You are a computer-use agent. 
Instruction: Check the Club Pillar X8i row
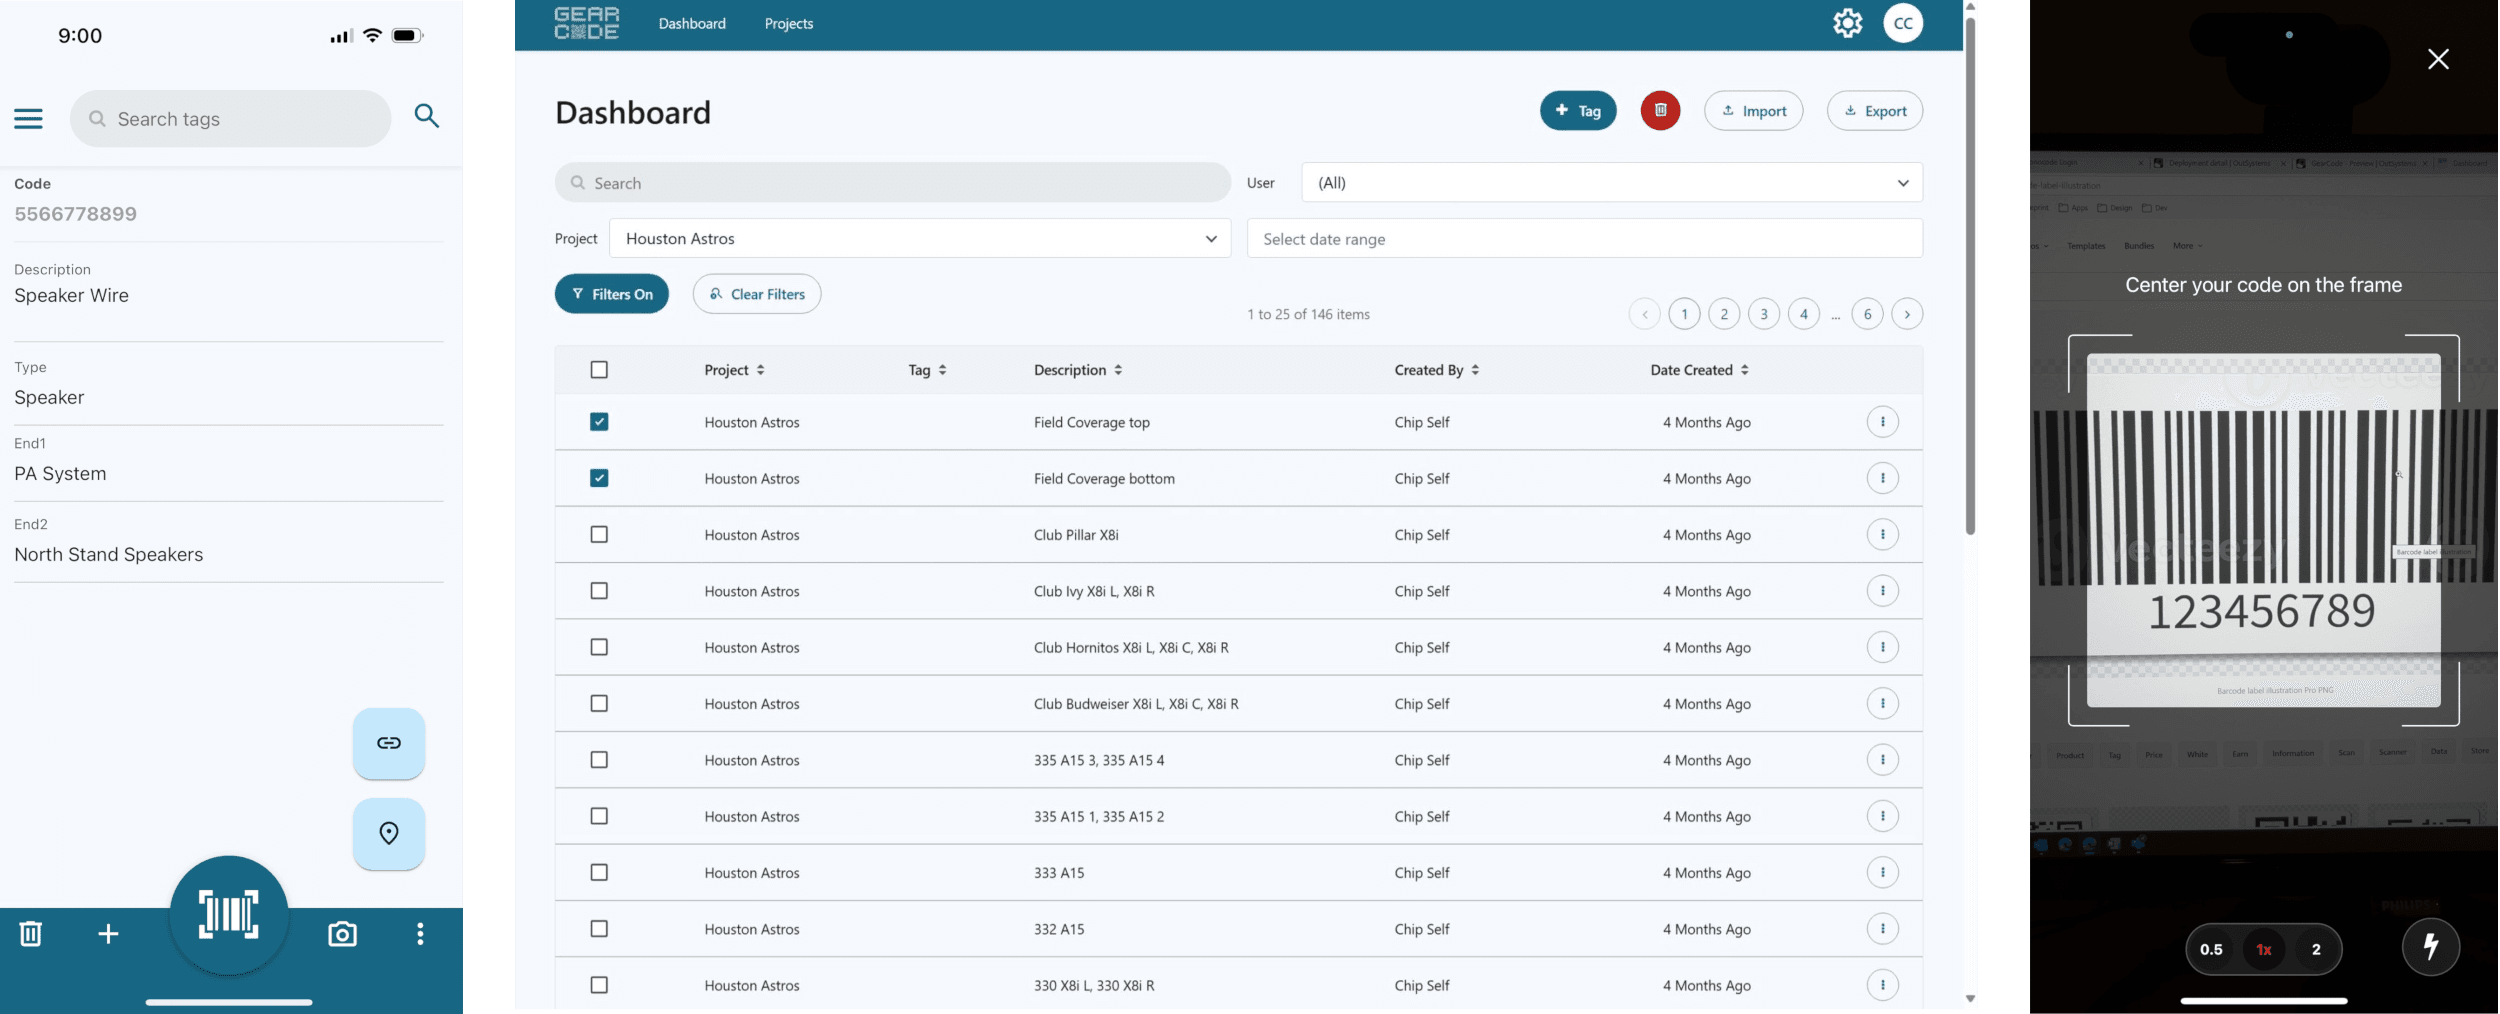[599, 535]
